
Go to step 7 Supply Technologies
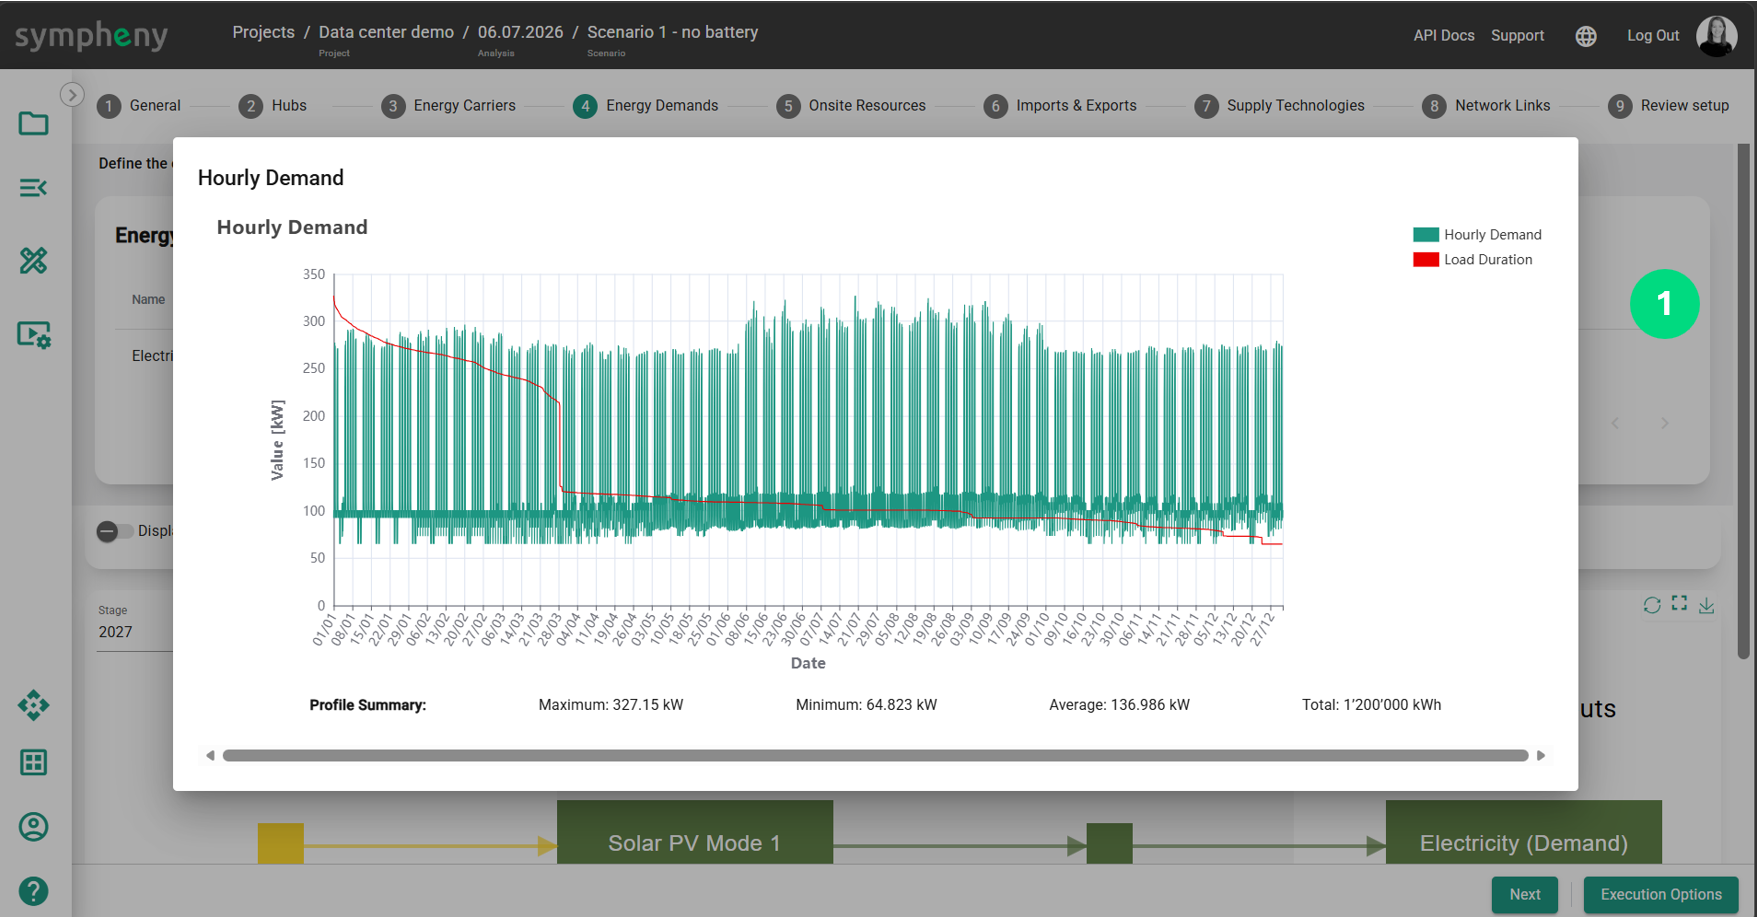click(1279, 106)
